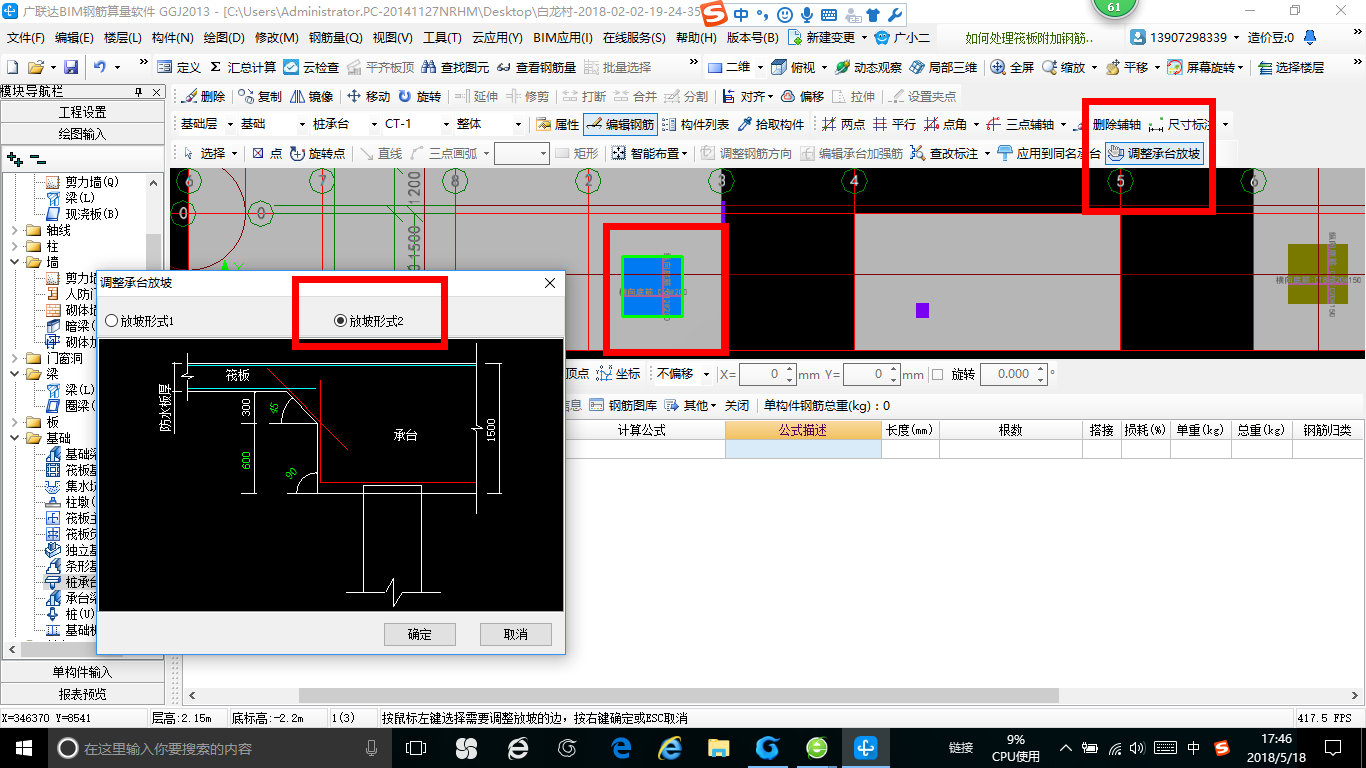Click the 旋转 rotate tool
This screenshot has height=768, width=1366.
coord(420,97)
